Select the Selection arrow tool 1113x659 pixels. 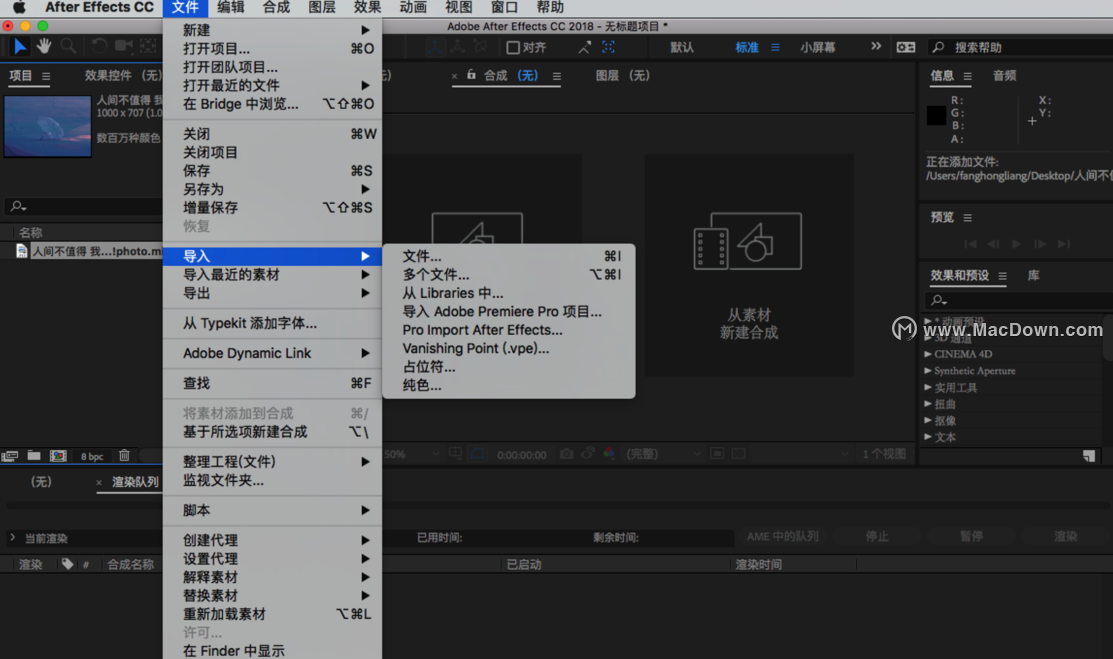20,47
